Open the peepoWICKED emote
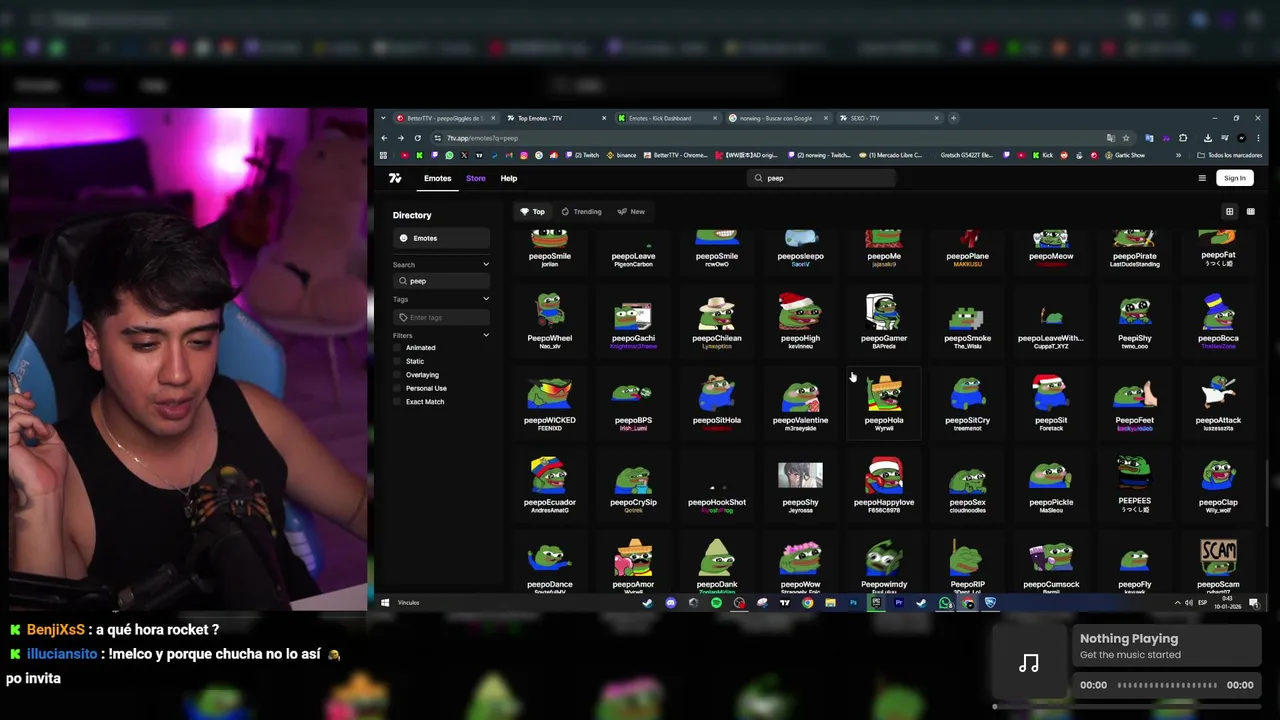Viewport: 1280px width, 720px height. [x=549, y=402]
